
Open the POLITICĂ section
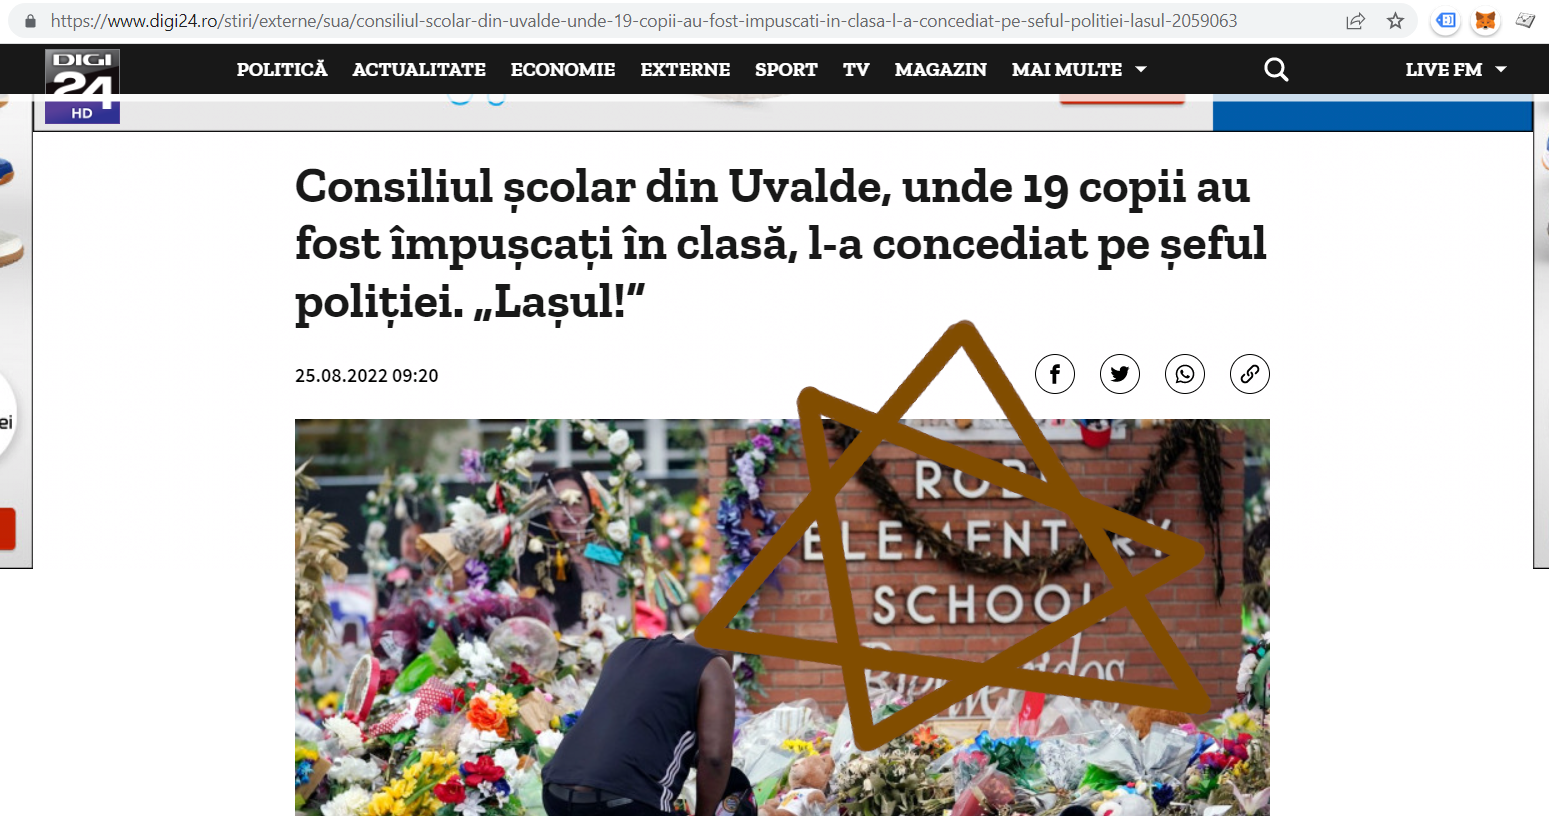282,69
